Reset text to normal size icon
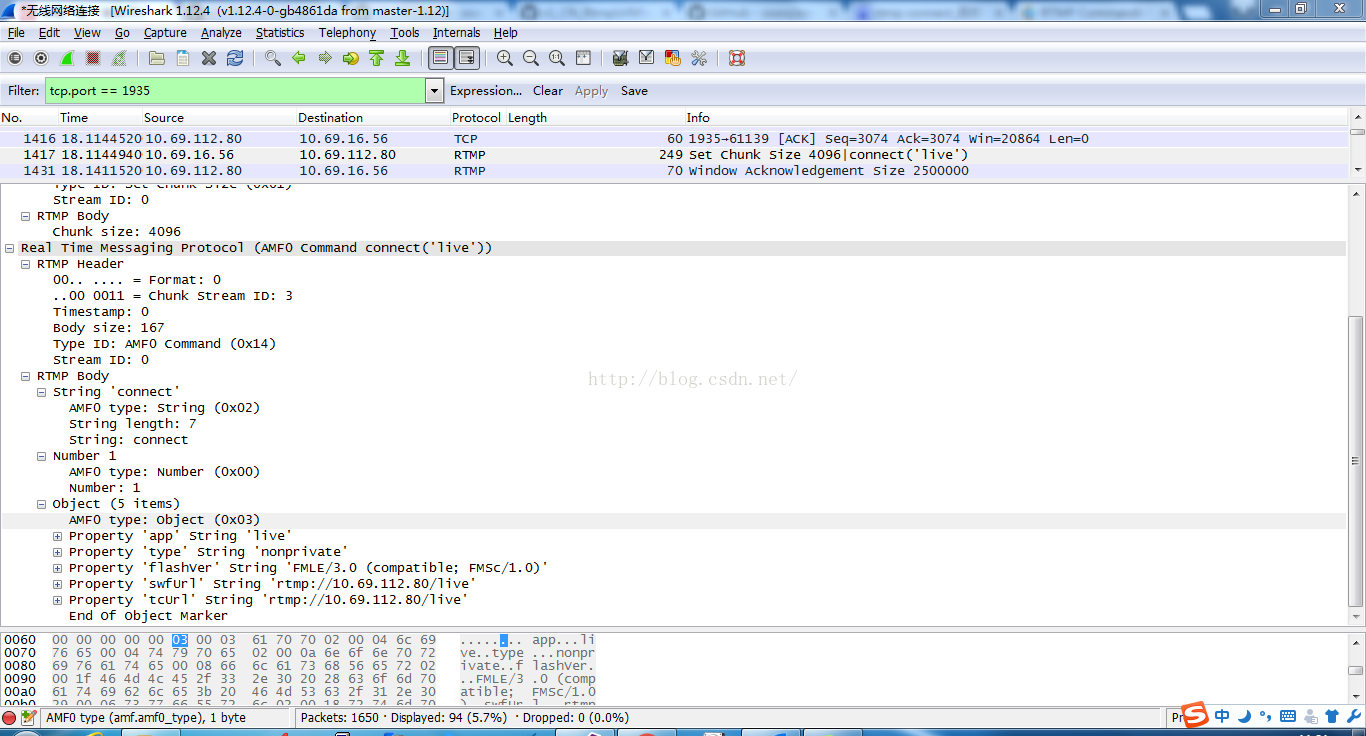Viewport: 1366px width, 736px height. [556, 58]
